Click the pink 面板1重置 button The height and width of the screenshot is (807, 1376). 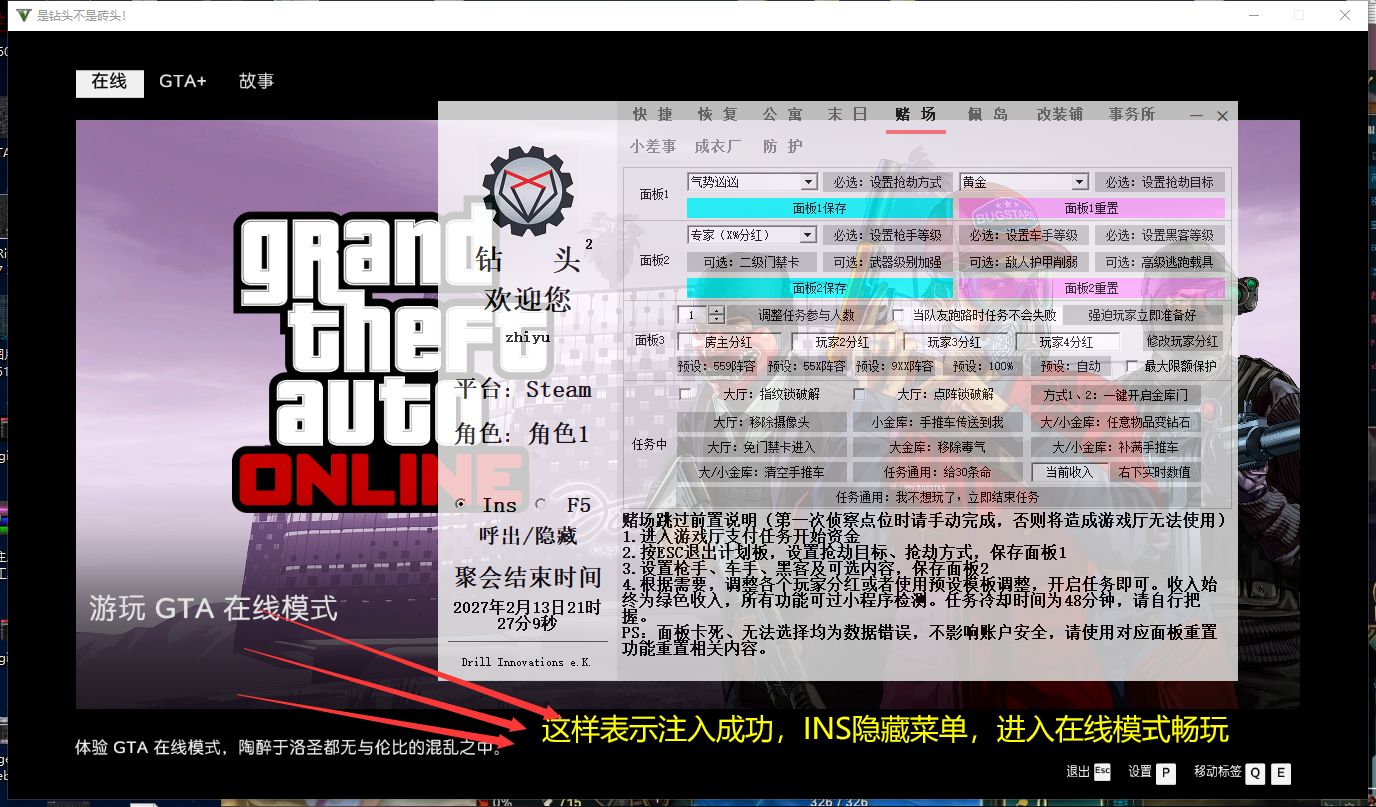(x=1092, y=208)
